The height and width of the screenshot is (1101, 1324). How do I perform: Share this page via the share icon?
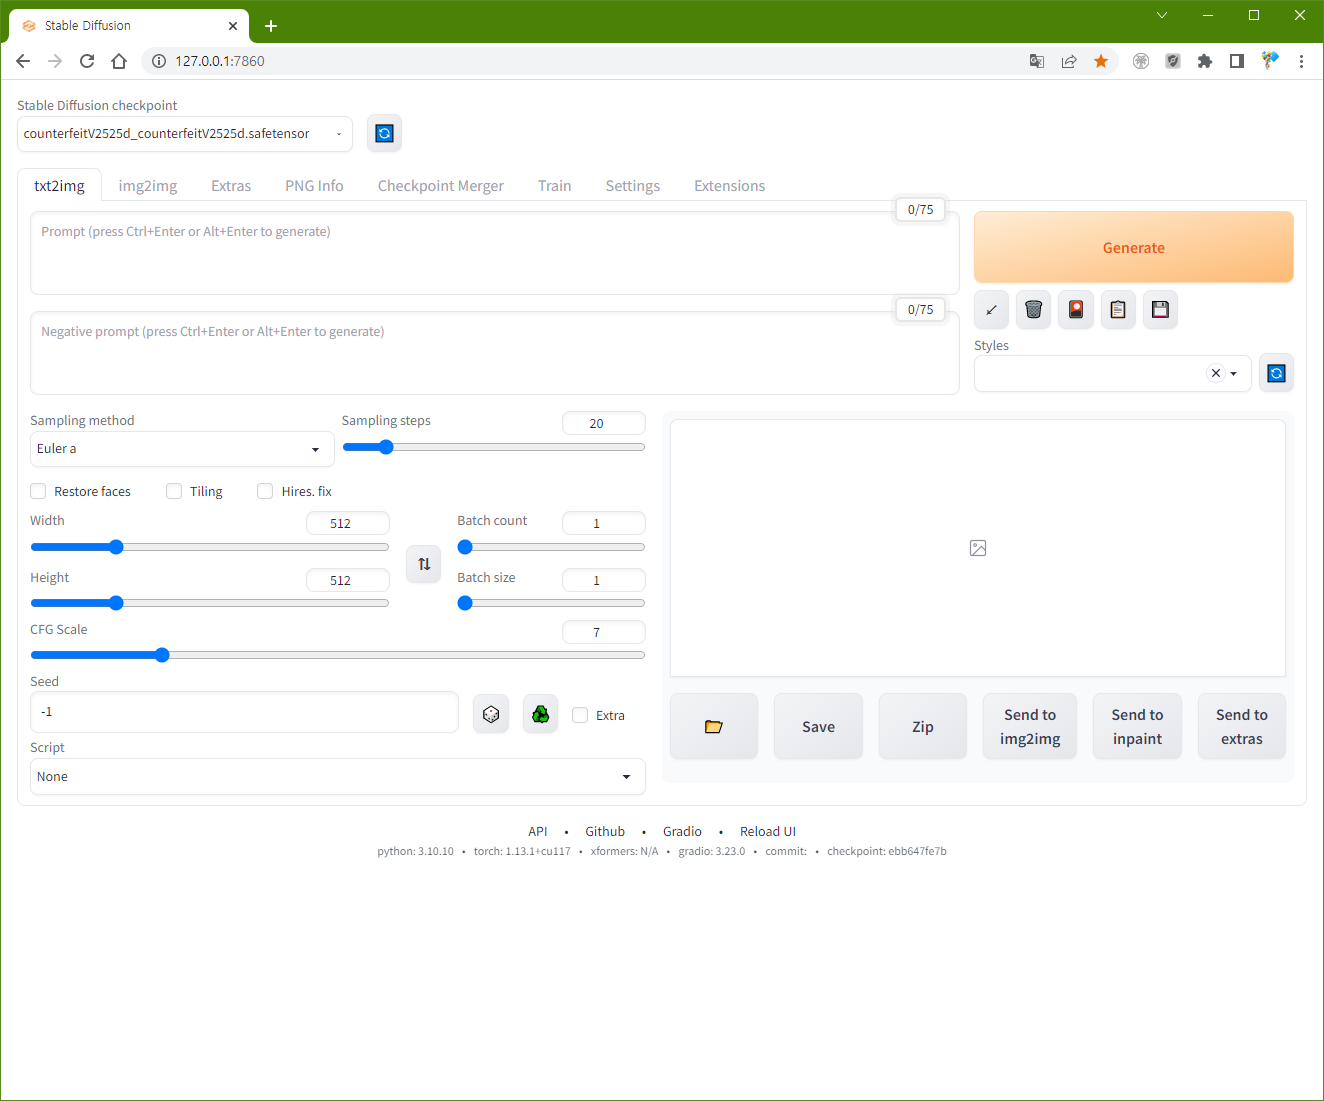pyautogui.click(x=1069, y=61)
